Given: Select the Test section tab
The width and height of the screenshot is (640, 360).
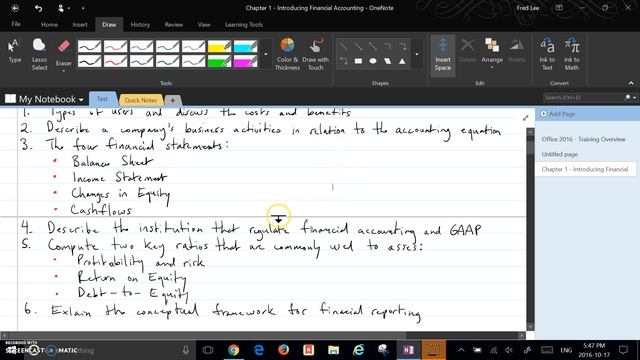Looking at the screenshot, I should coord(102,99).
